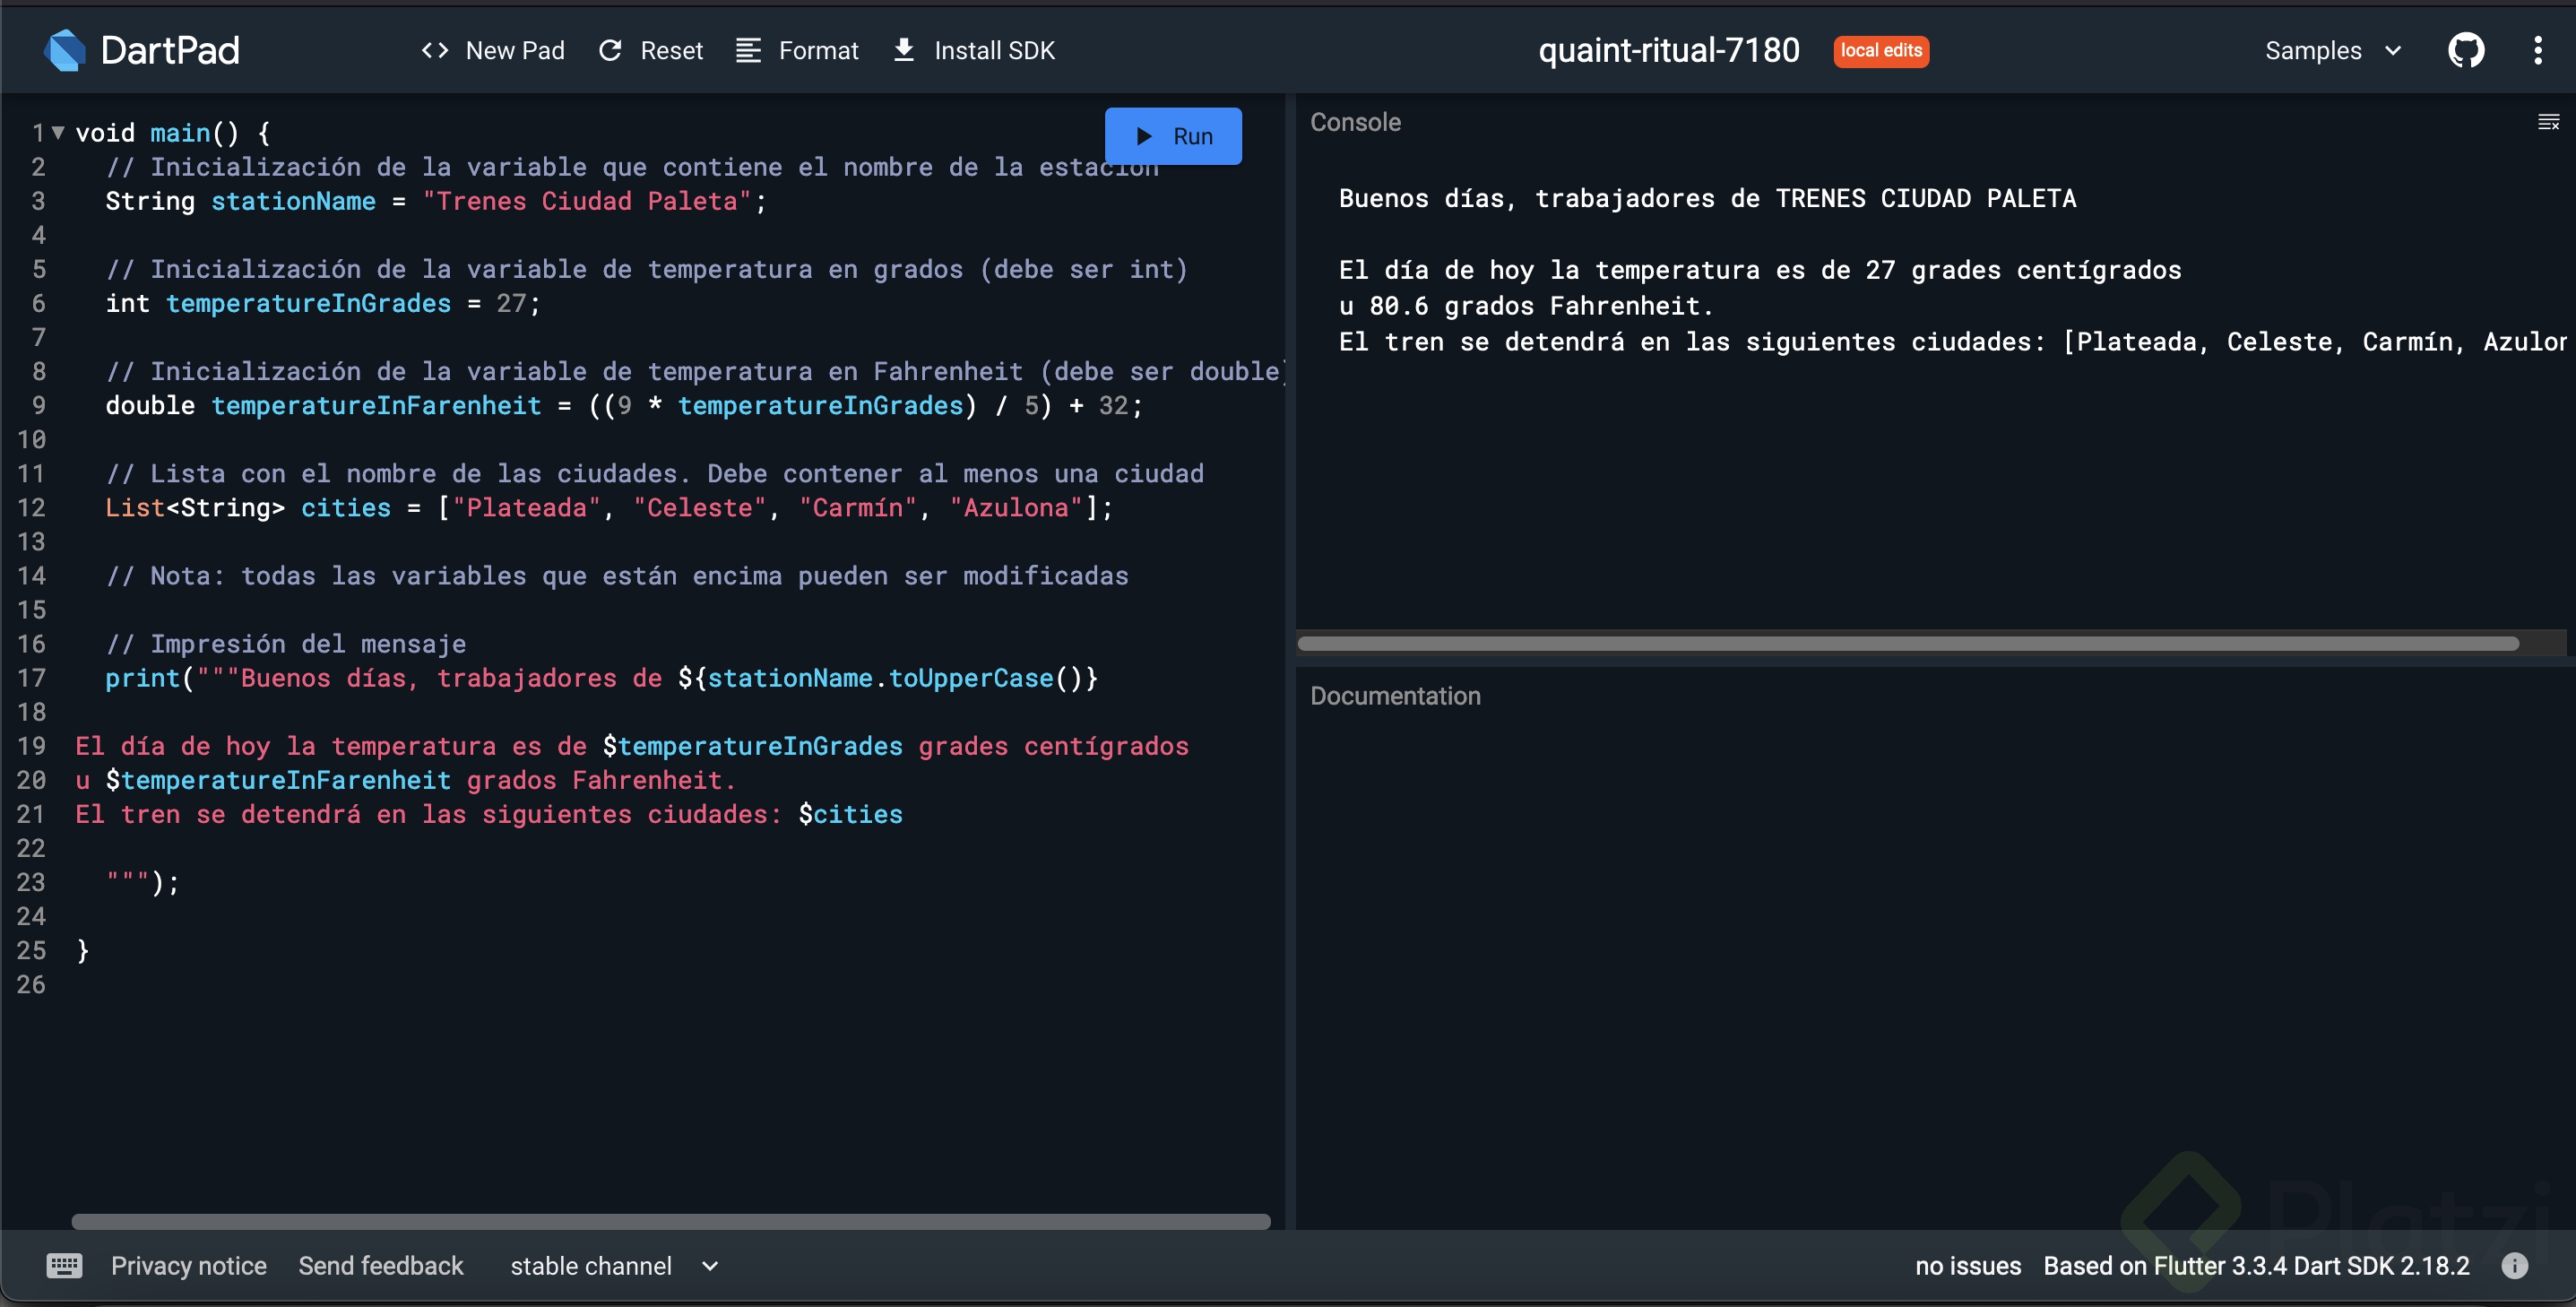Click the no issues status text
Screen dimensions: 2576x1307
1967,1266
